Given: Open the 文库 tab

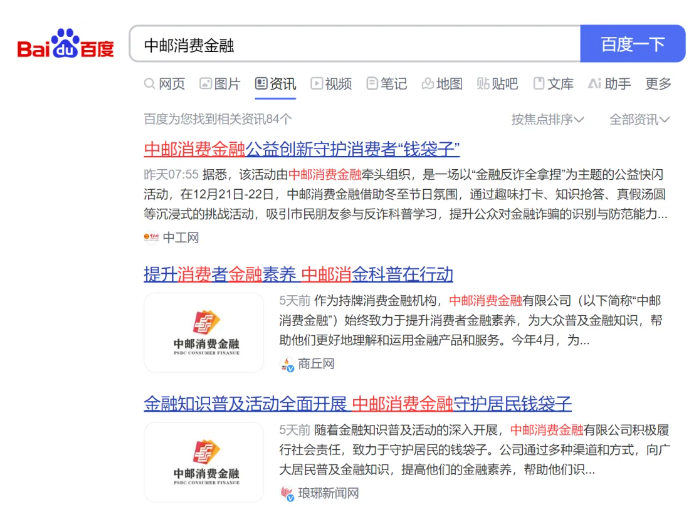Looking at the screenshot, I should tap(553, 83).
